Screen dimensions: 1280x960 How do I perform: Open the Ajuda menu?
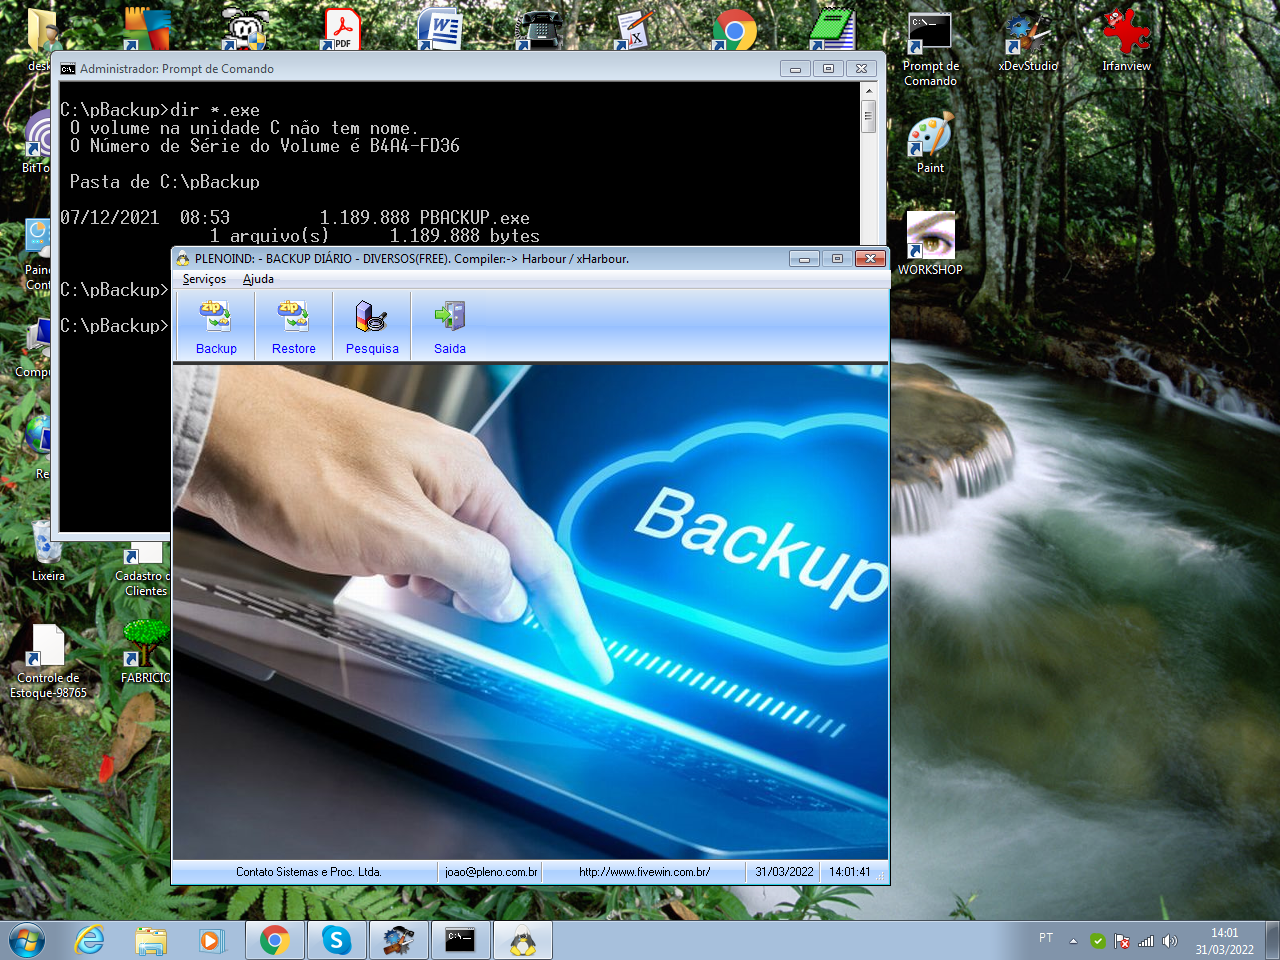tap(258, 279)
